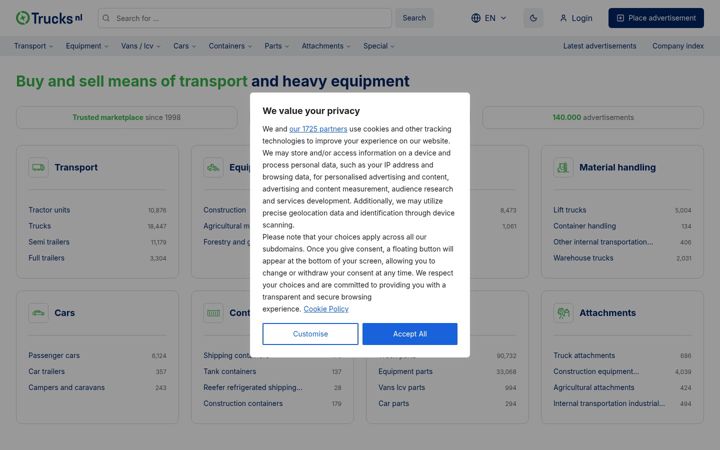Open Agricultural attachments listing

pos(594,388)
